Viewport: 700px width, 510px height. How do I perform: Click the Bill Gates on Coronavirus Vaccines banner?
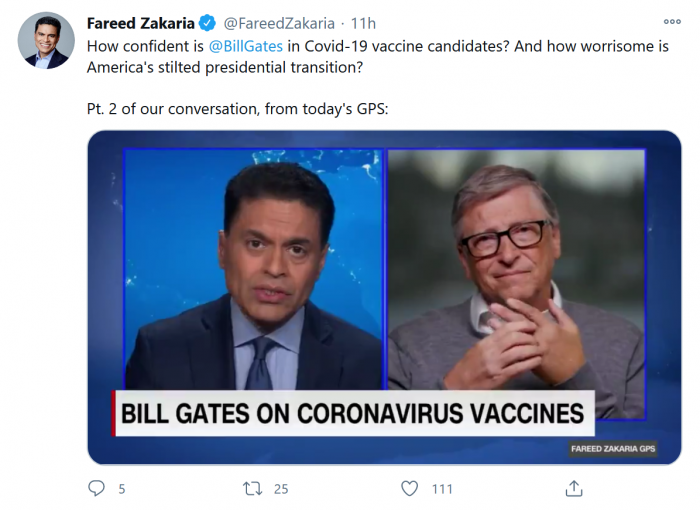click(x=352, y=412)
